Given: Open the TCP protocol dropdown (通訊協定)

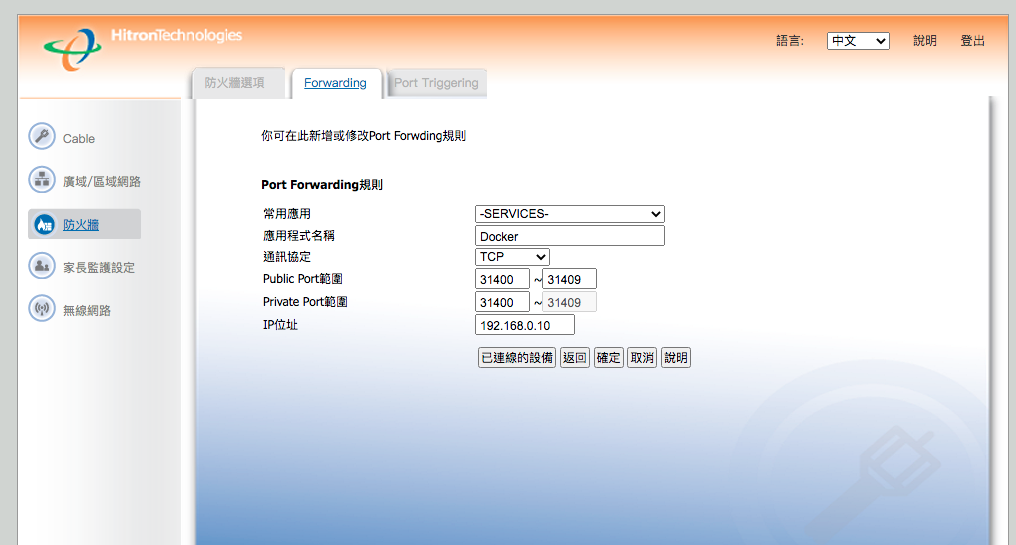Looking at the screenshot, I should click(512, 257).
